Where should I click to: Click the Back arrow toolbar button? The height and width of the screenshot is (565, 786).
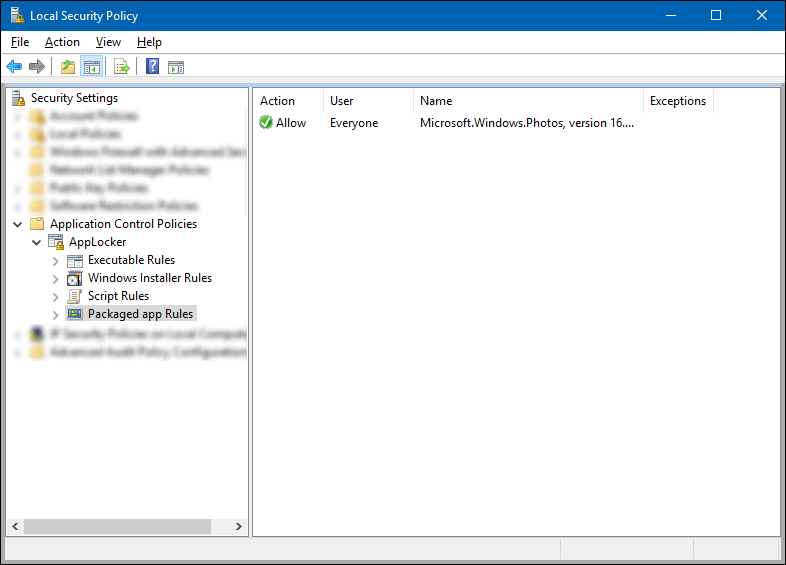tap(14, 67)
